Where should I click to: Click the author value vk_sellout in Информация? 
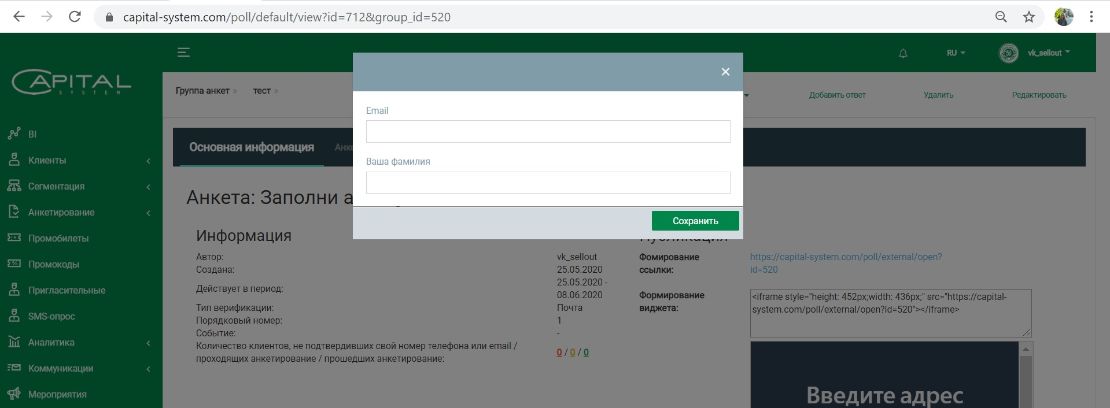578,257
